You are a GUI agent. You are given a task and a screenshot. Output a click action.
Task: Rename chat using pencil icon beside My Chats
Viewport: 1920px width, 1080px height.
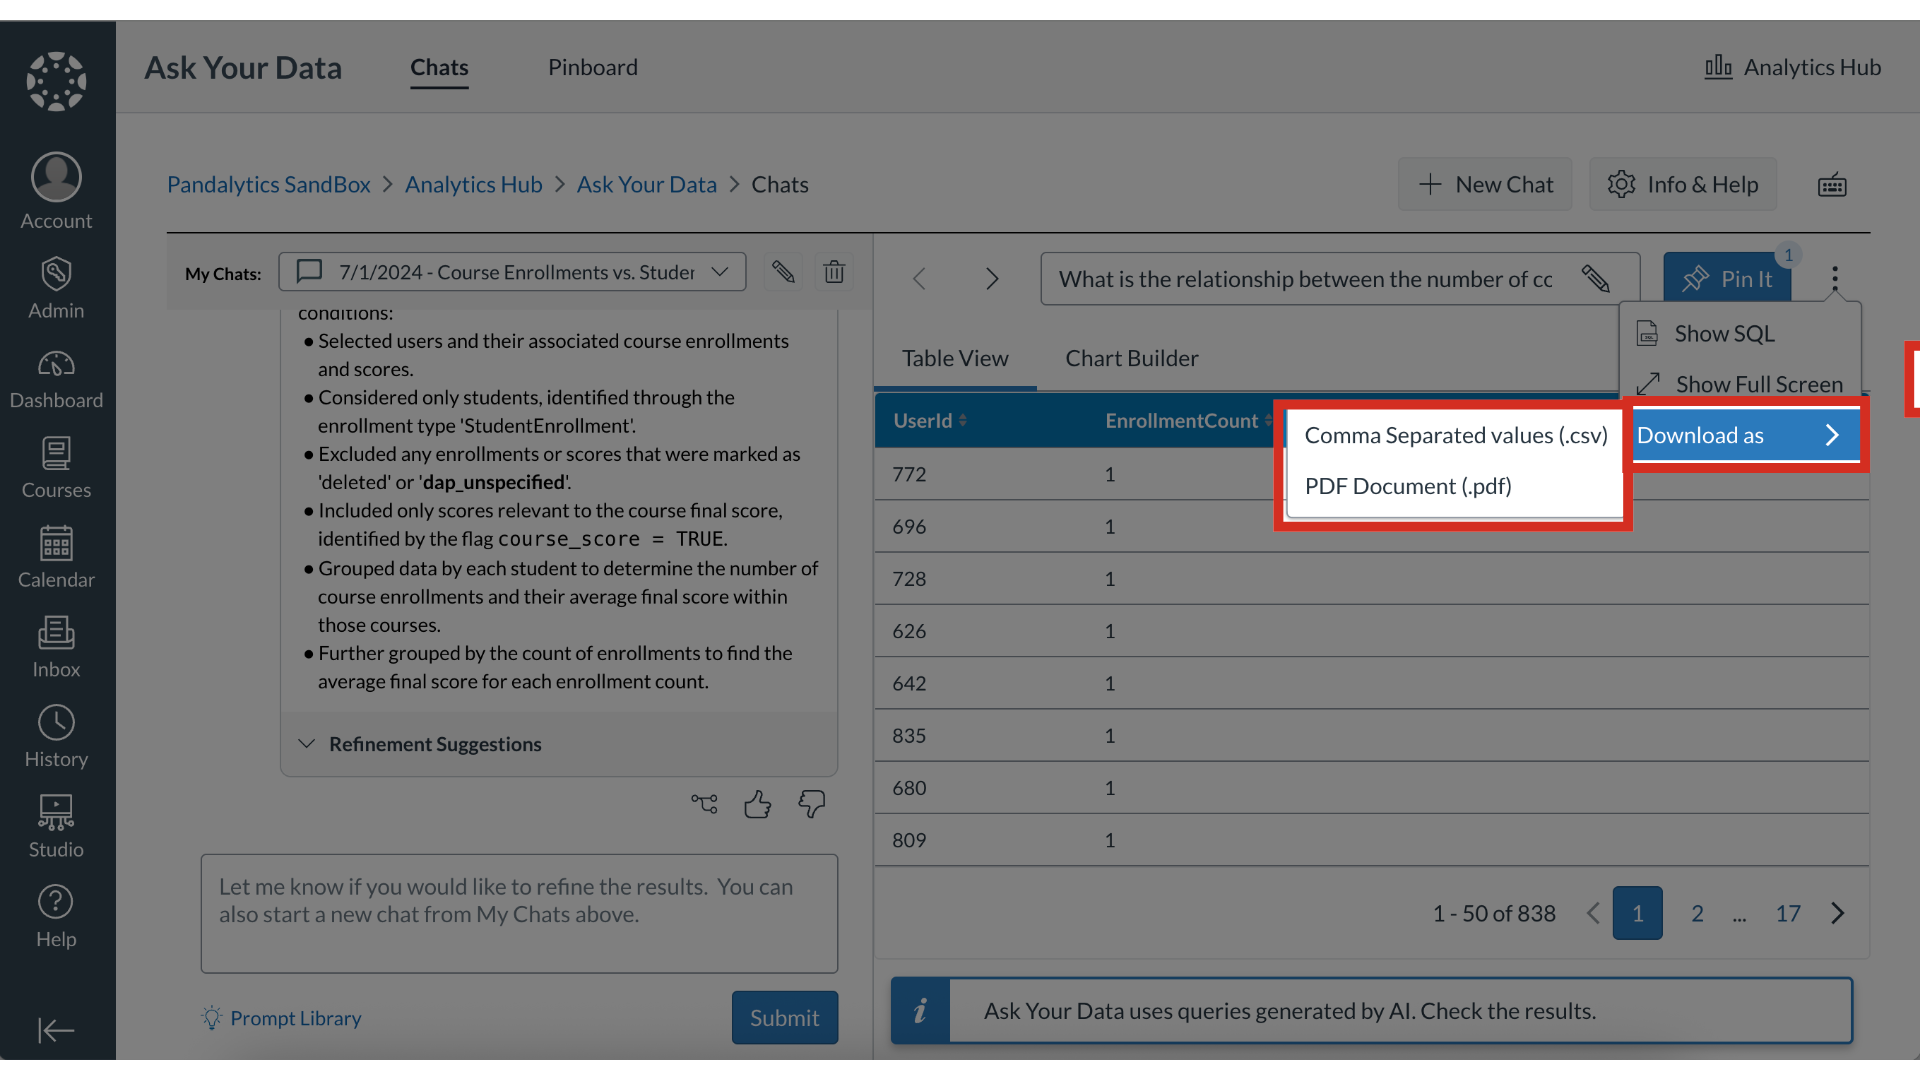(783, 272)
